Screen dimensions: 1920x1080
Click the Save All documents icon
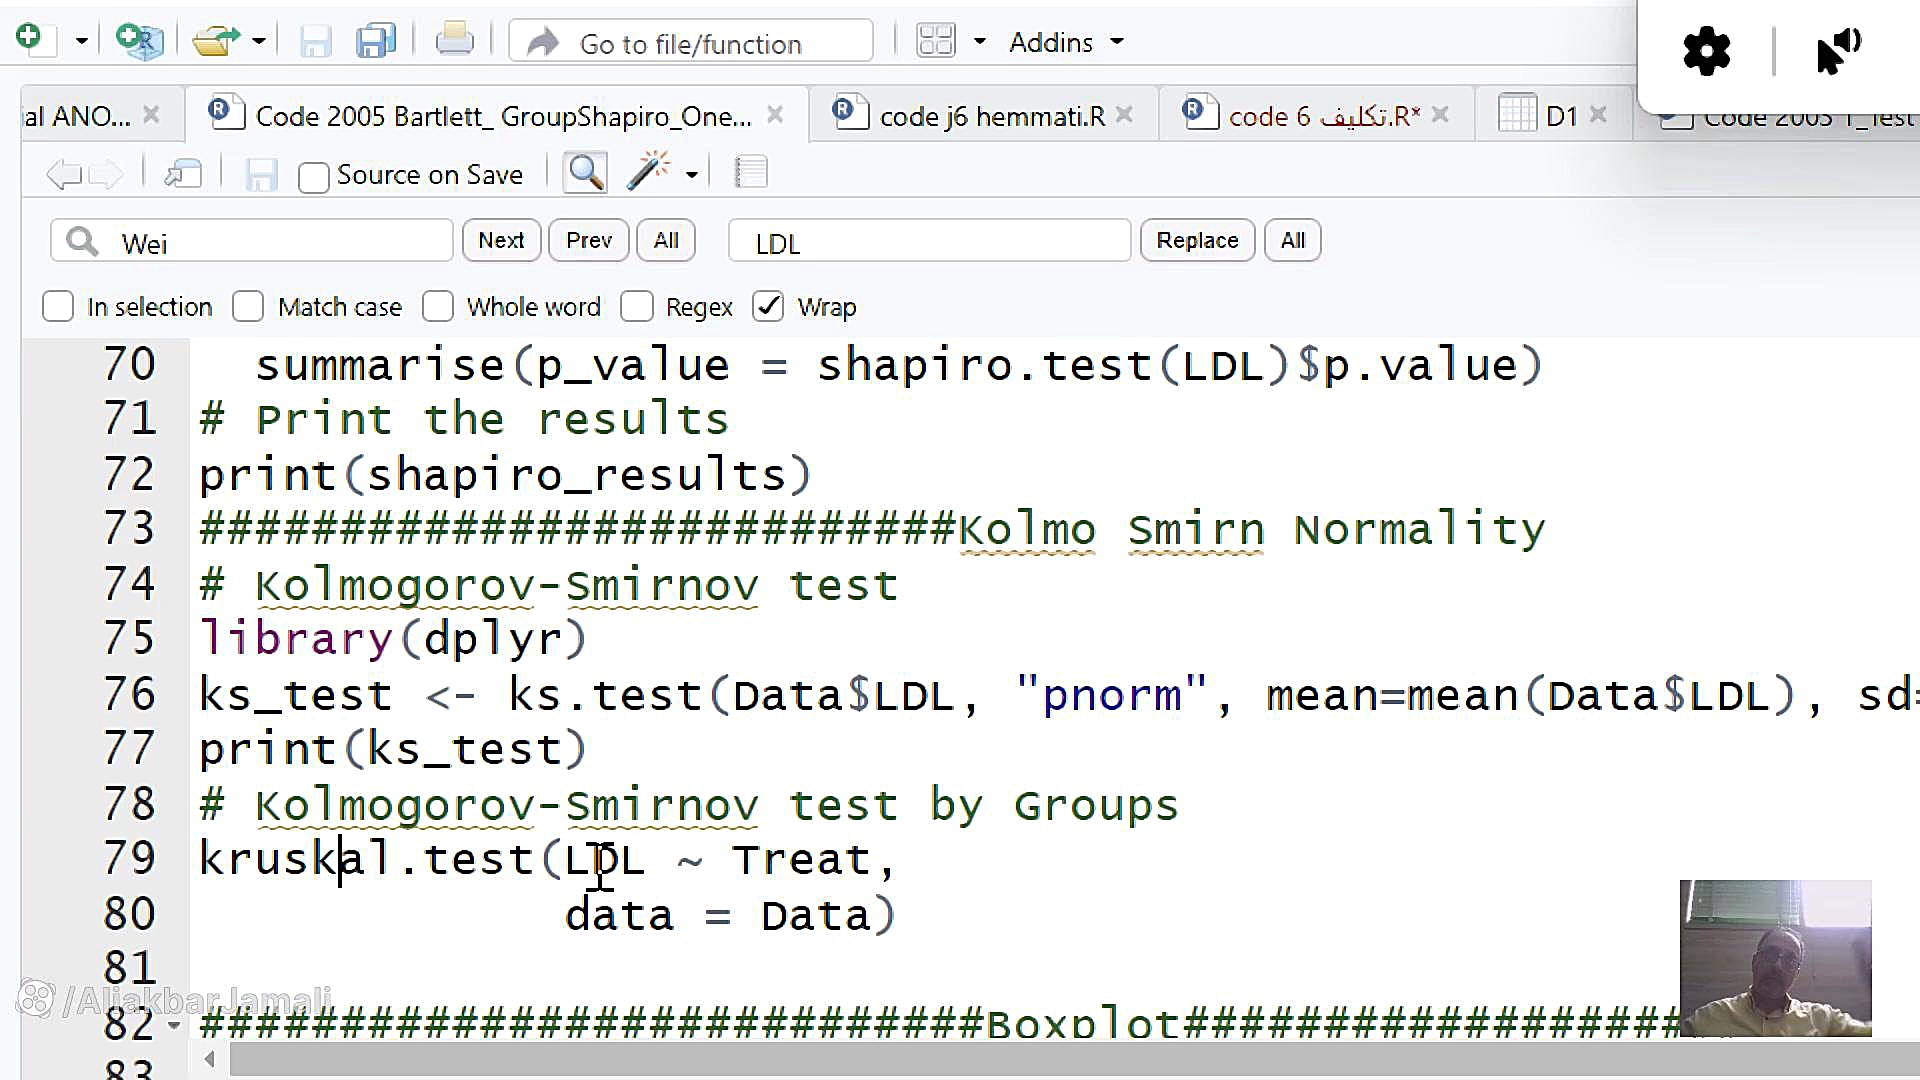[376, 41]
